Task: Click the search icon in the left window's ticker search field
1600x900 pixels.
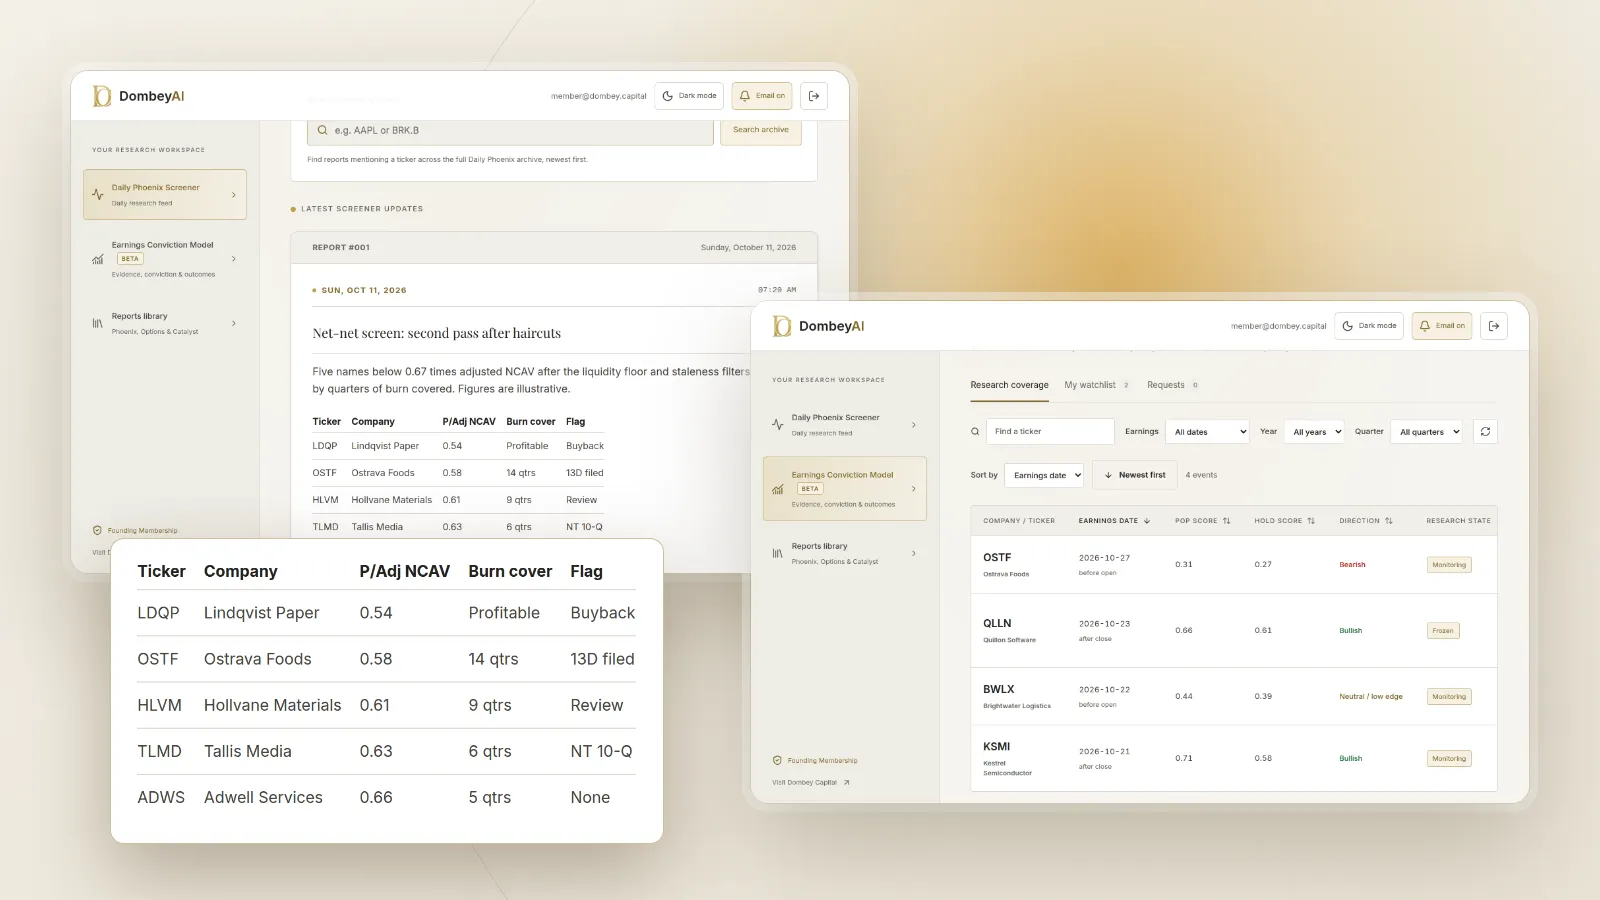Action: click(322, 130)
